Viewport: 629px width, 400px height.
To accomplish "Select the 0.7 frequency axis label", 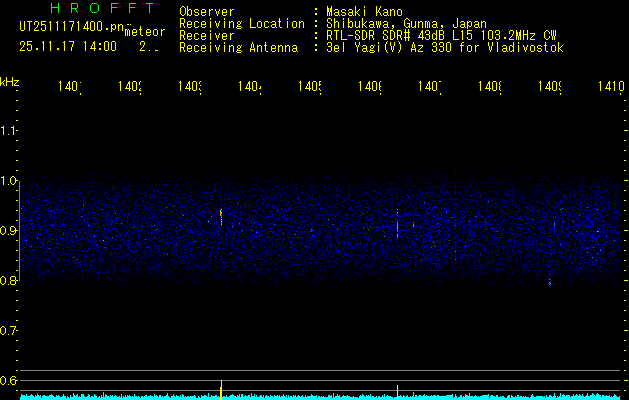I will [9, 331].
